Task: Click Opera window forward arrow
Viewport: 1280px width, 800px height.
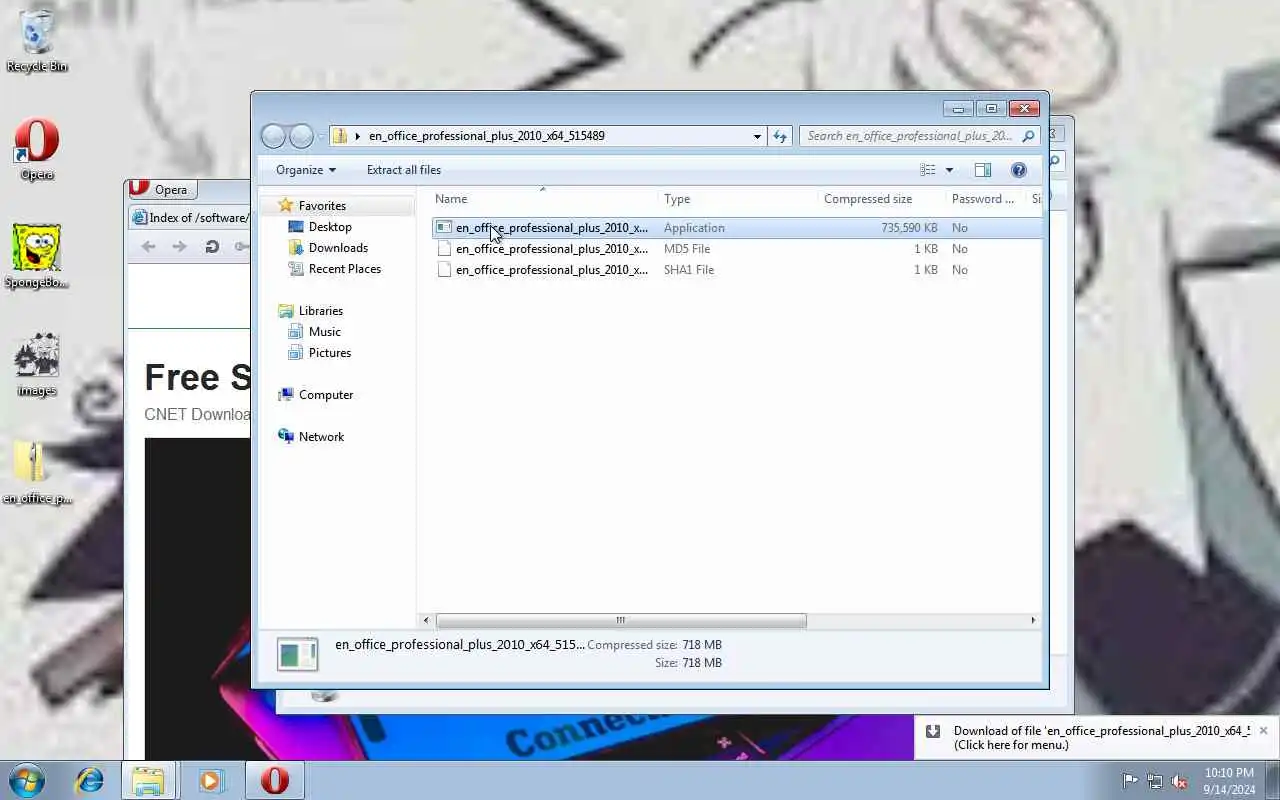Action: (x=179, y=247)
